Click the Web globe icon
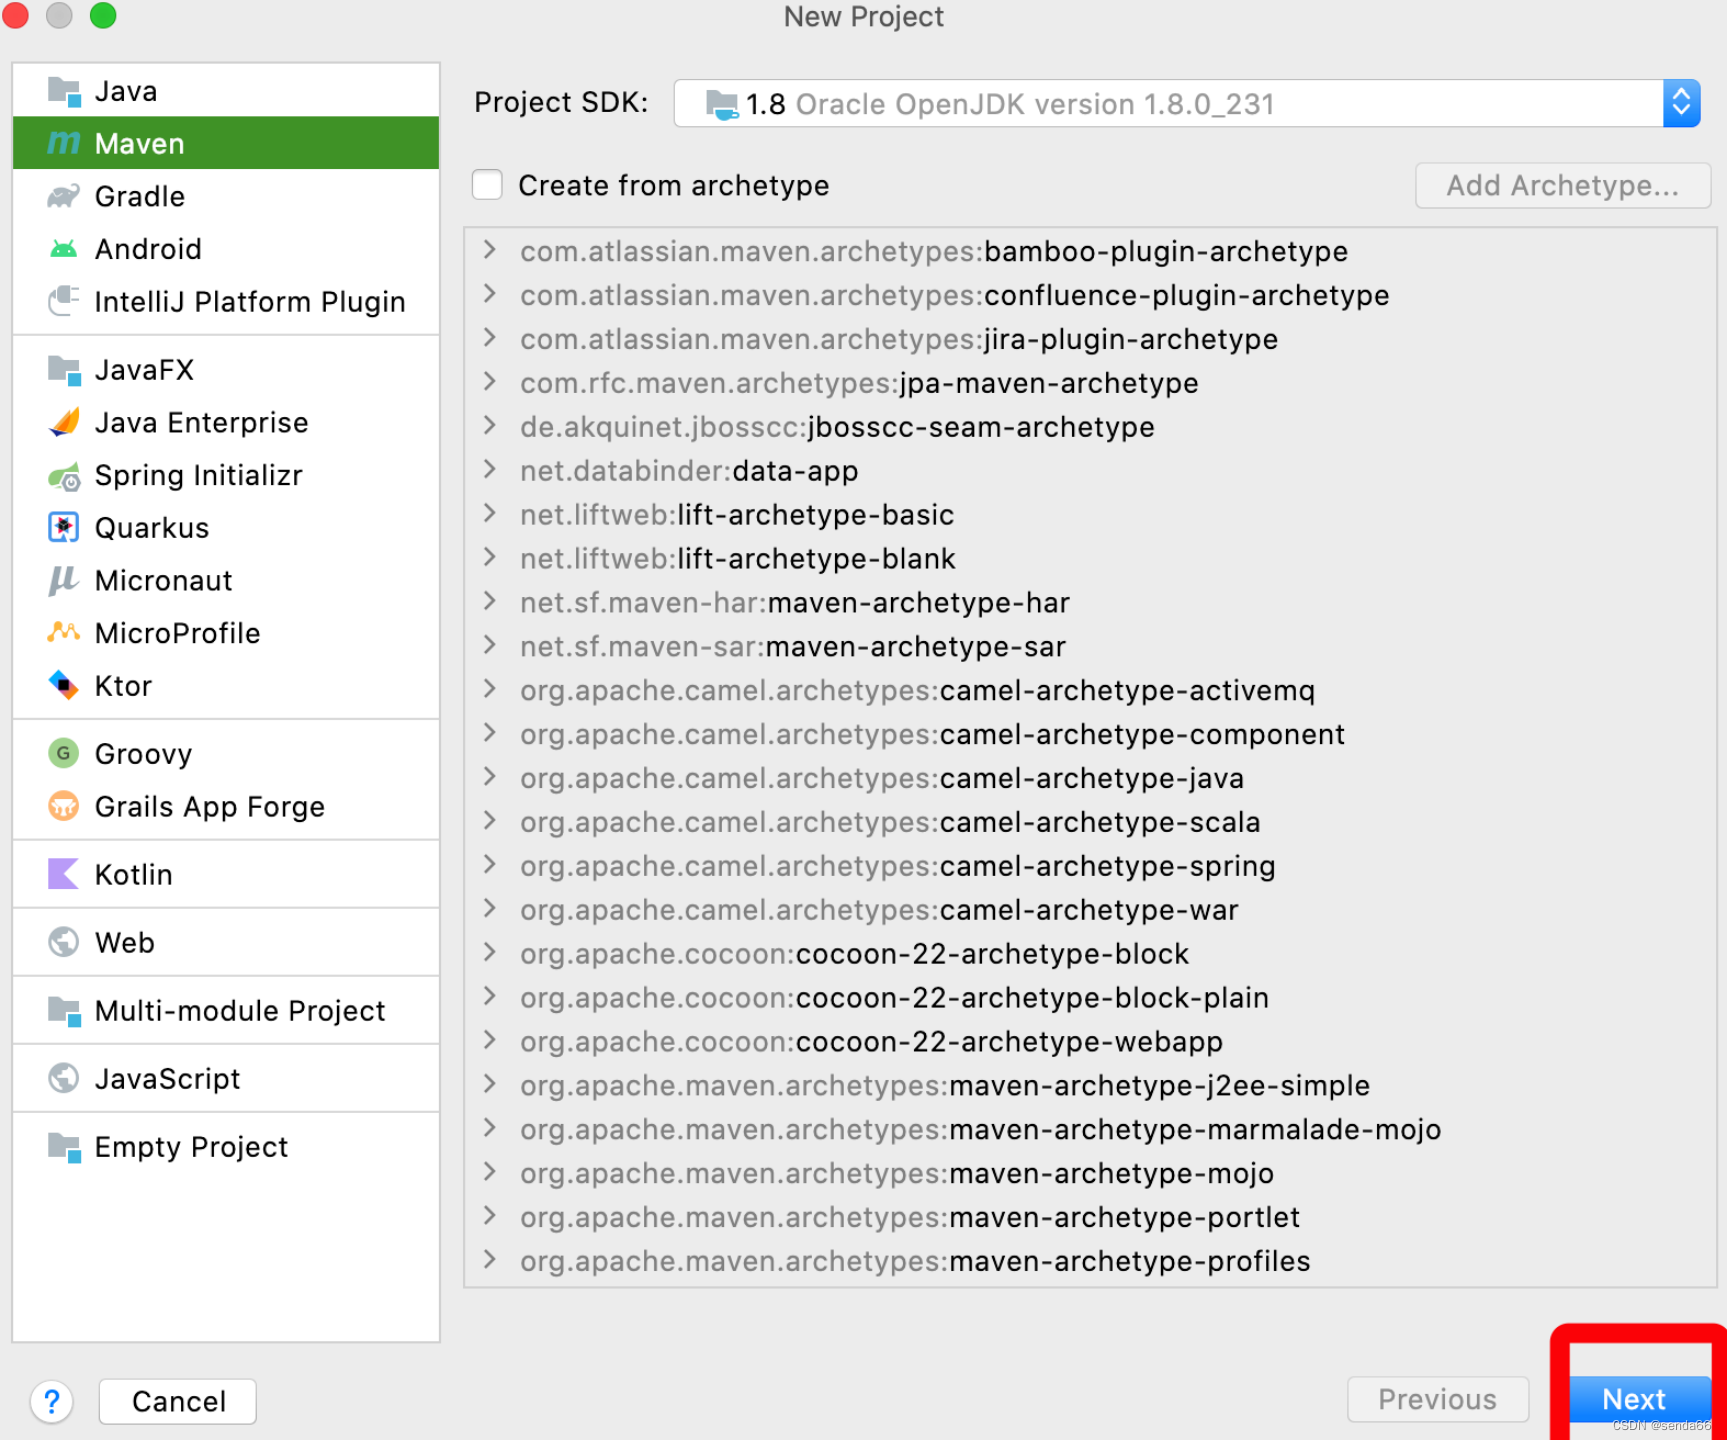The height and width of the screenshot is (1440, 1727). (64, 942)
